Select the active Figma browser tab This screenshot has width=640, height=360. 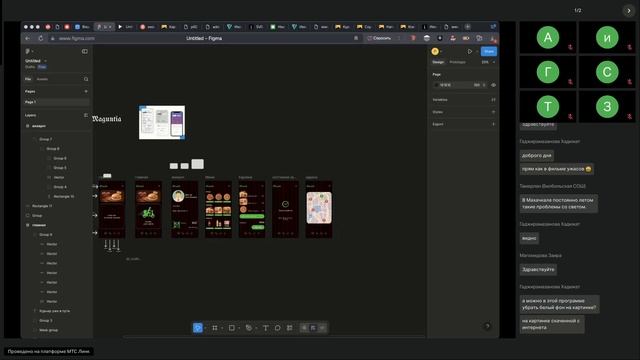[104, 27]
